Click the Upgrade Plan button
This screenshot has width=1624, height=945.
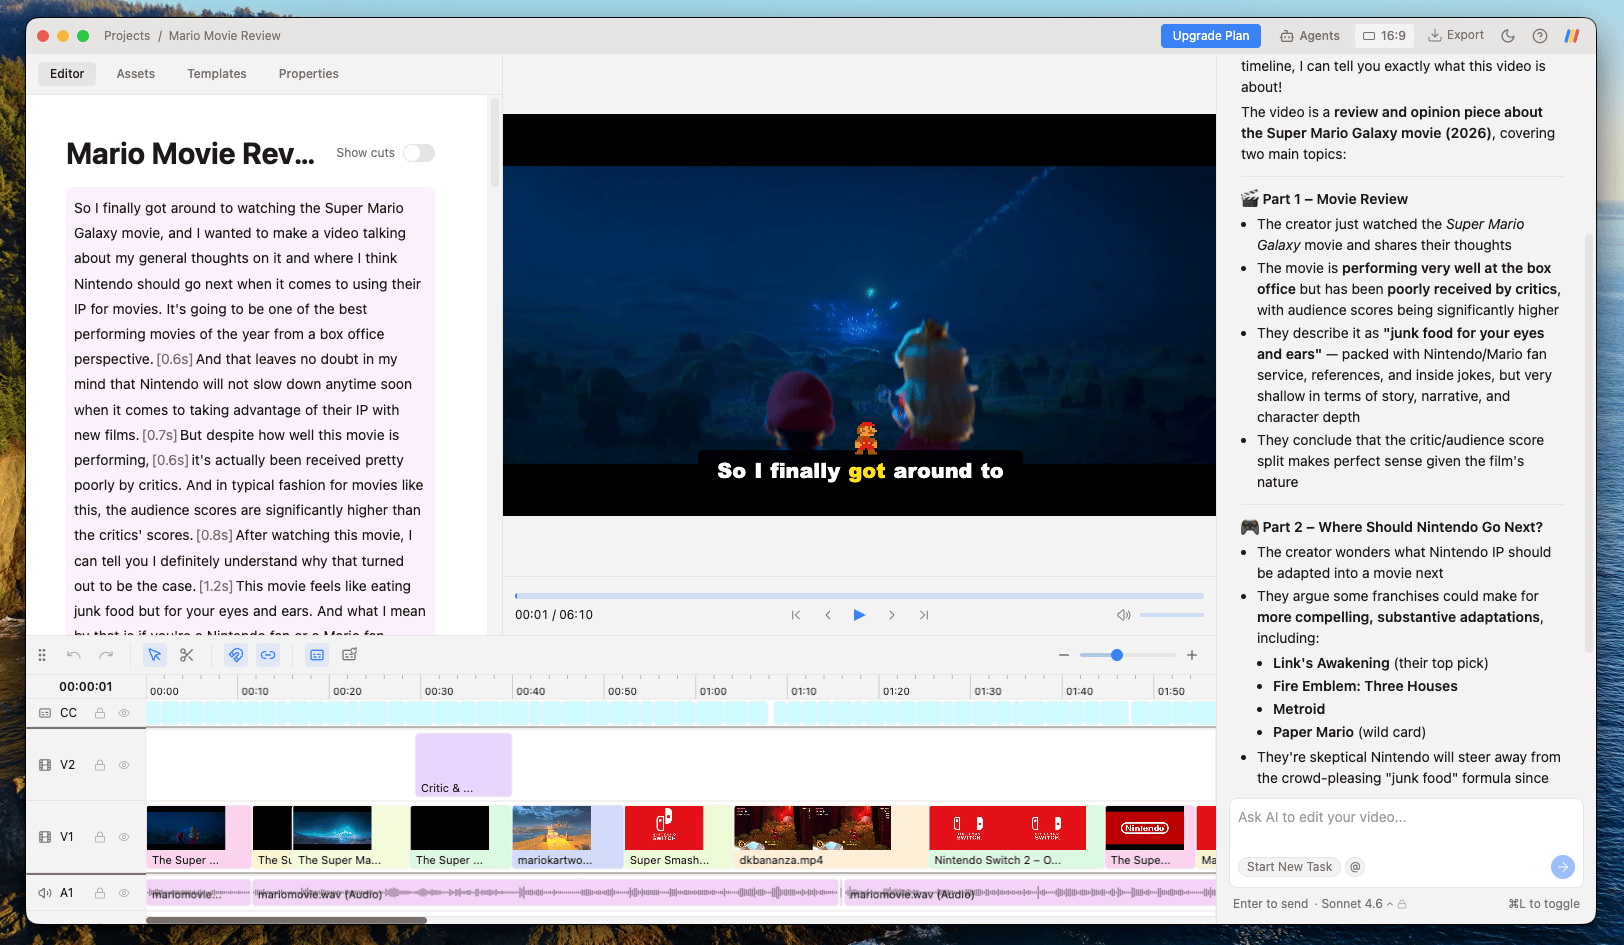click(1211, 36)
